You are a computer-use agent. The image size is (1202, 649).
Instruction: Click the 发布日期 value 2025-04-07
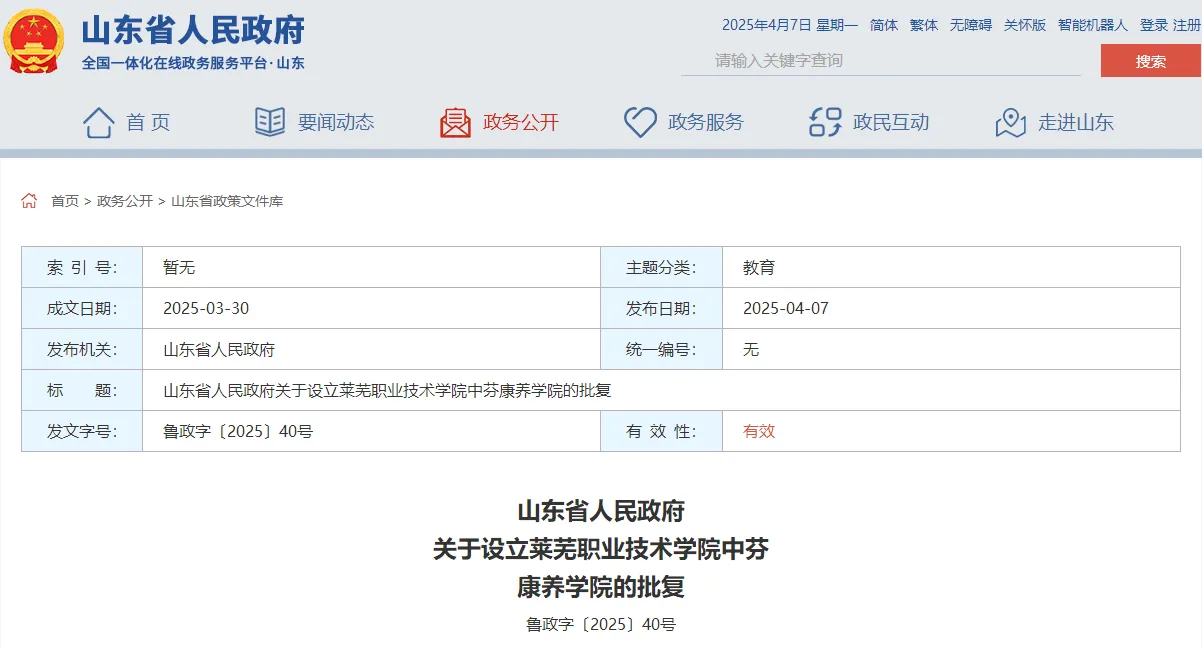pyautogui.click(x=786, y=309)
